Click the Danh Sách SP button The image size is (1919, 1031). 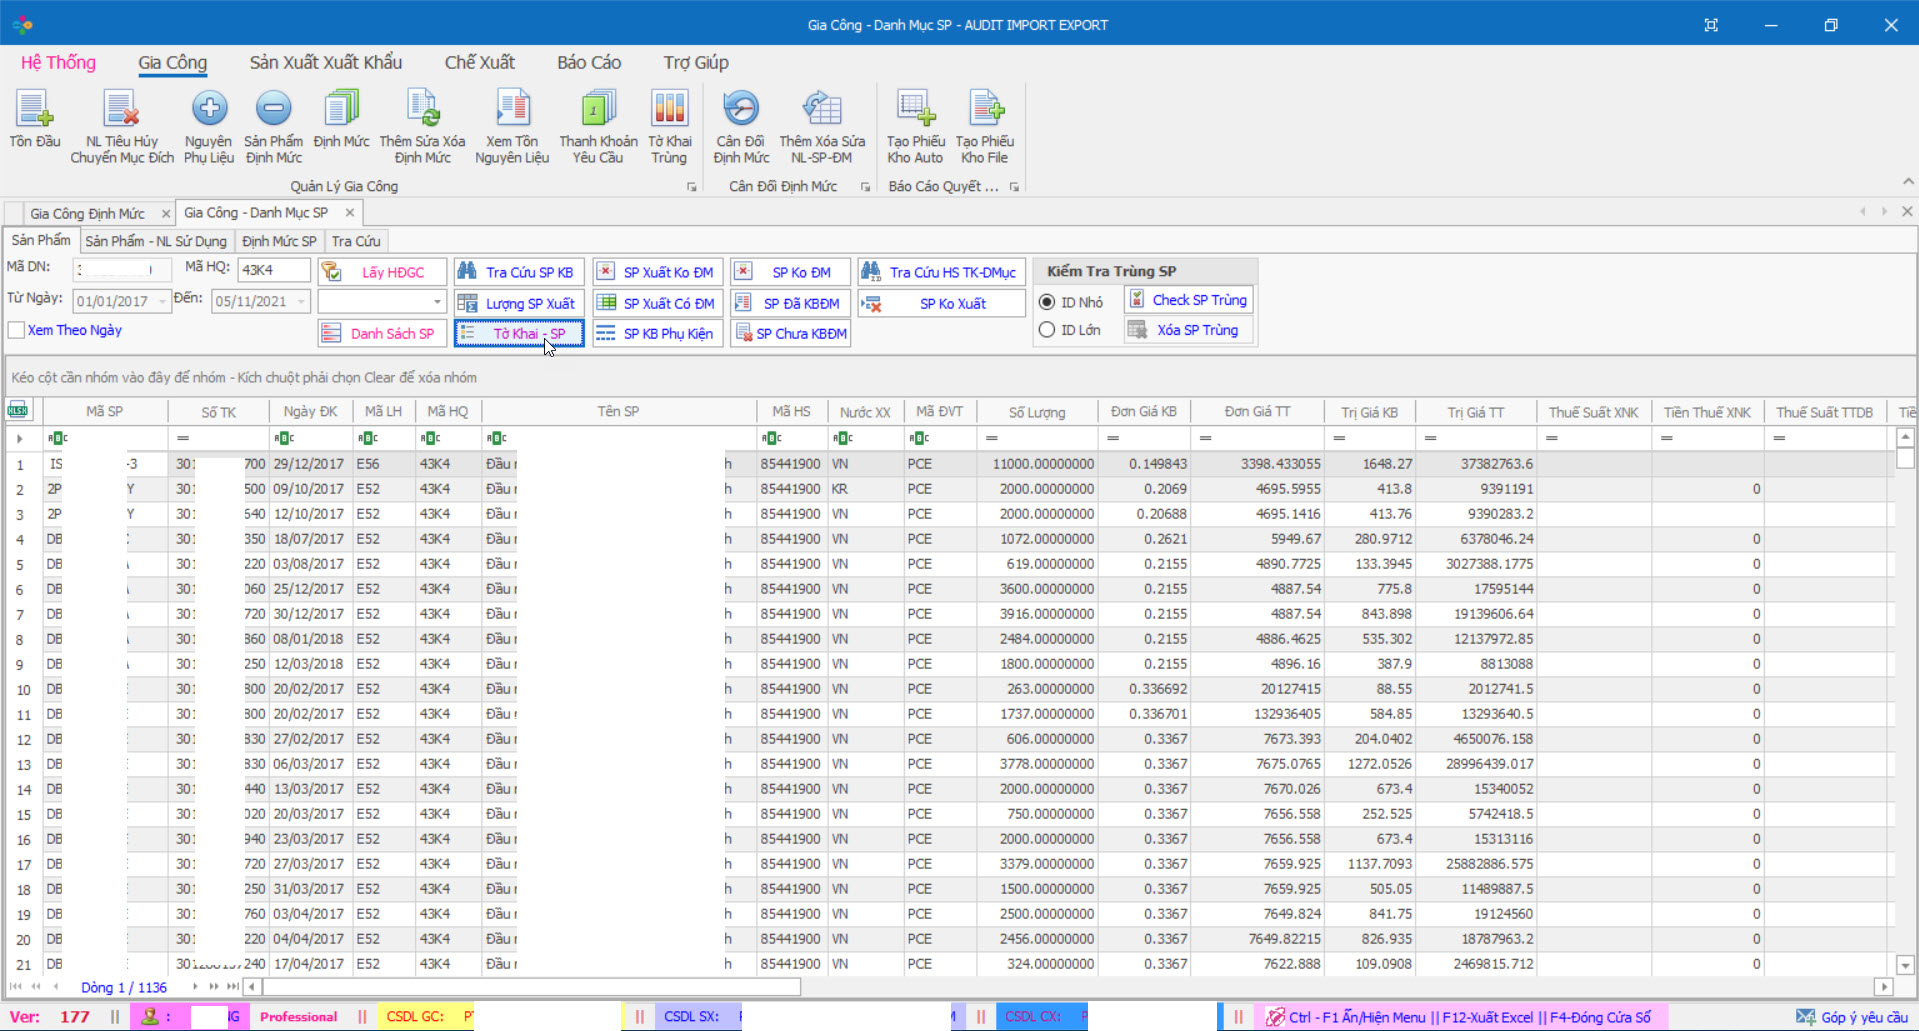coord(382,334)
